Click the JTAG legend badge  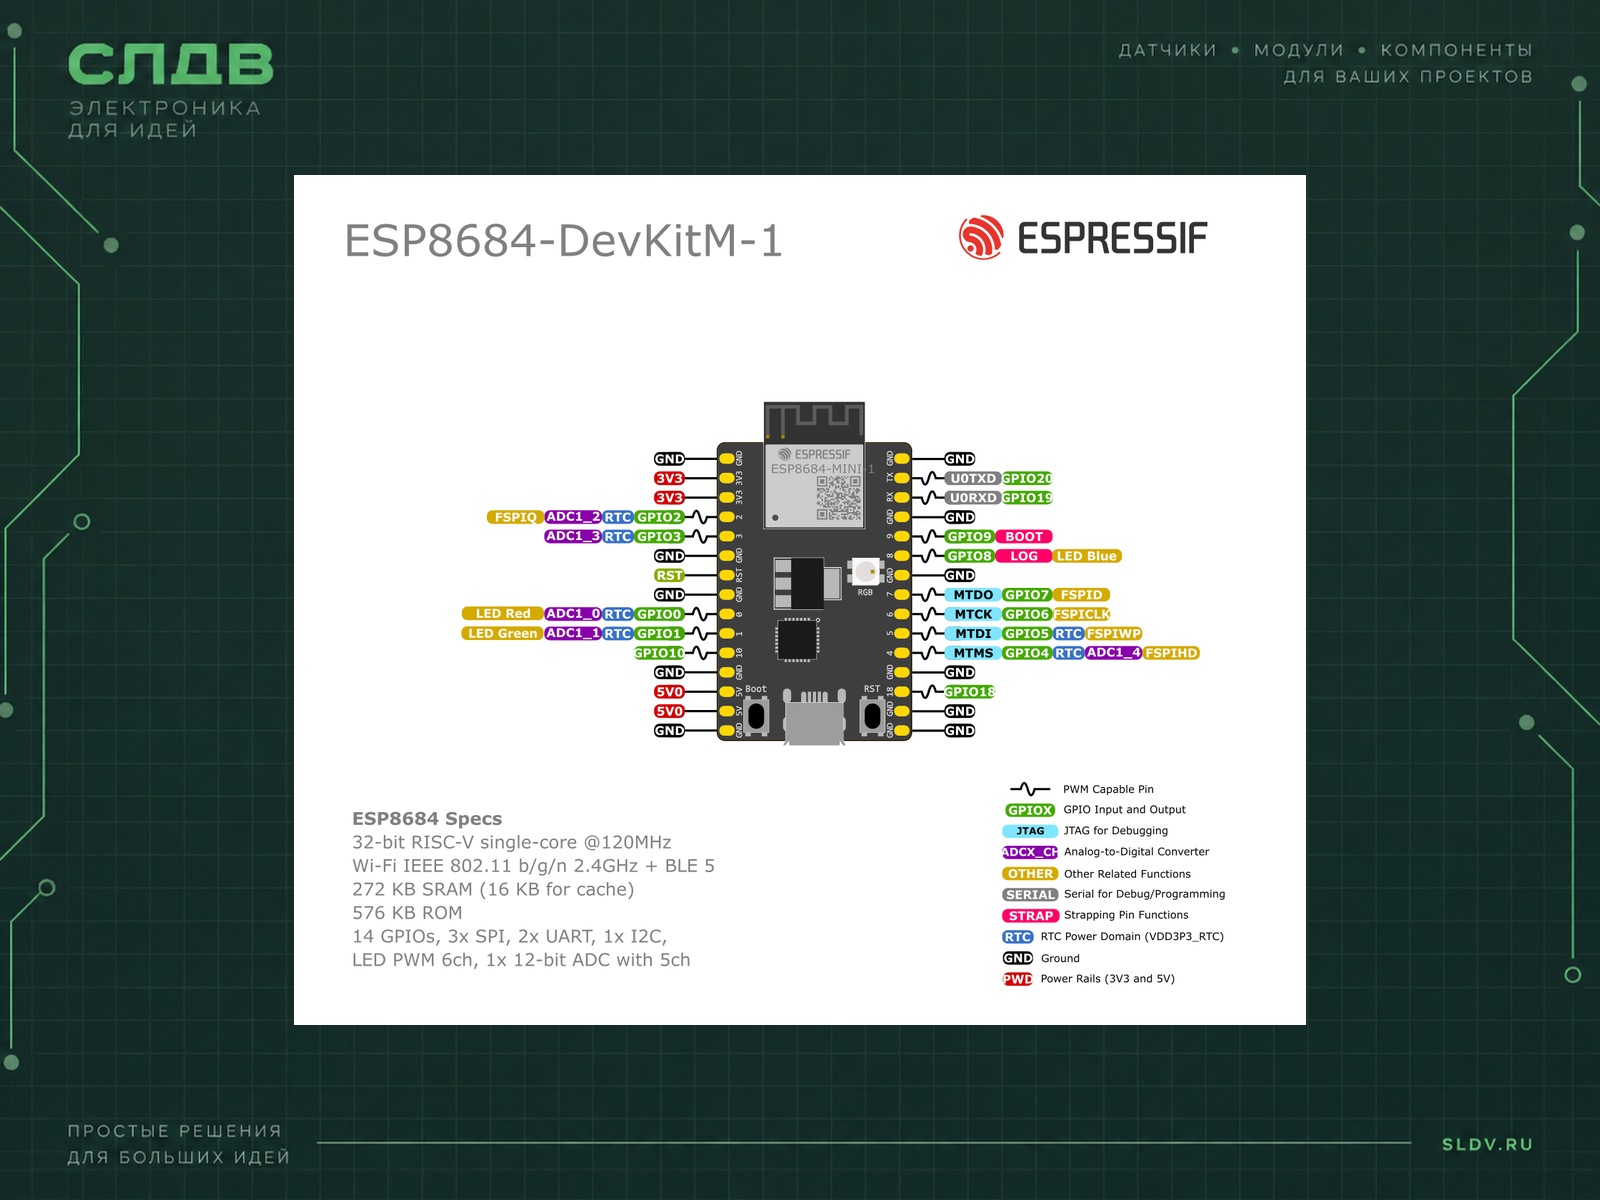pos(1030,831)
